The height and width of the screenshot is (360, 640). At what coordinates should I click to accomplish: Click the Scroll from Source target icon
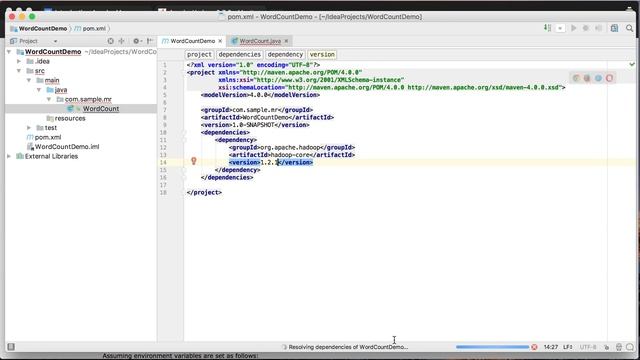click(111, 41)
